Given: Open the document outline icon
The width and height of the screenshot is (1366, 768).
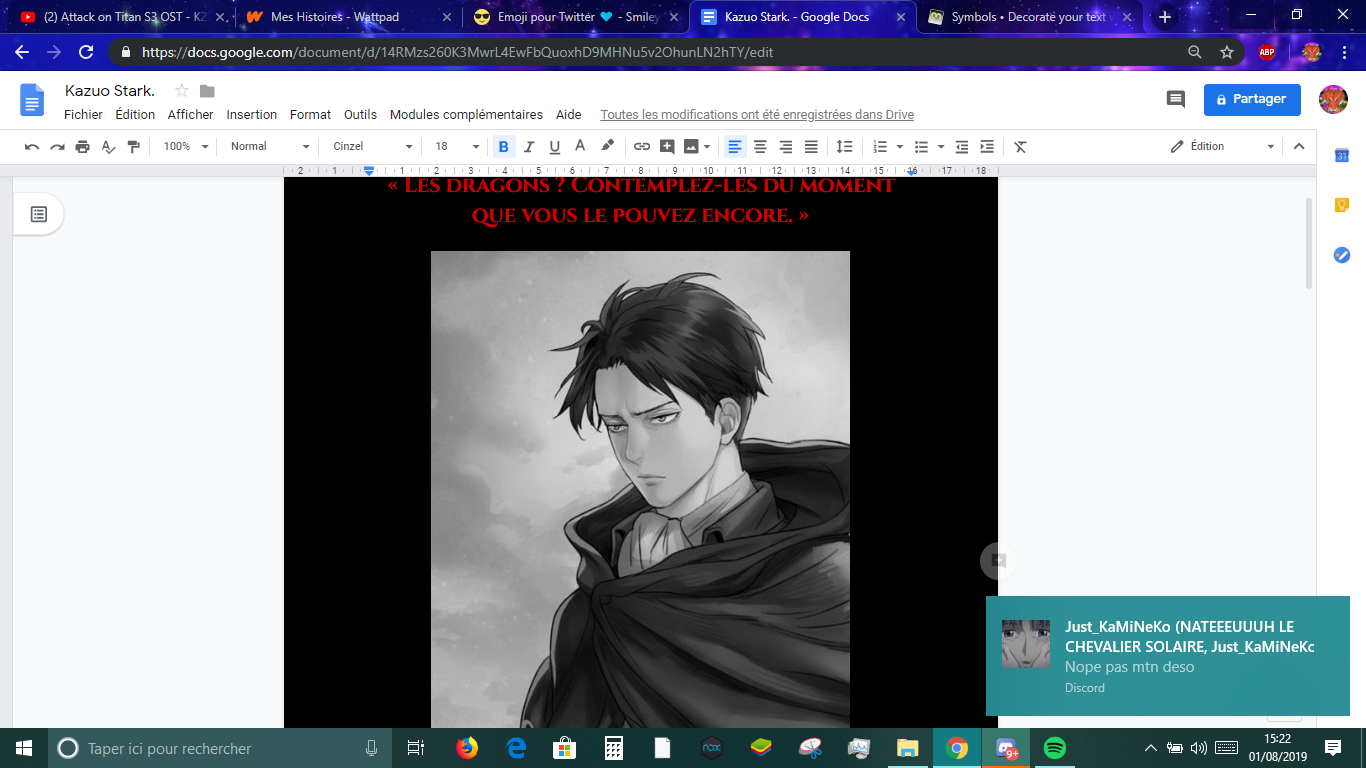Looking at the screenshot, I should pyautogui.click(x=39, y=214).
